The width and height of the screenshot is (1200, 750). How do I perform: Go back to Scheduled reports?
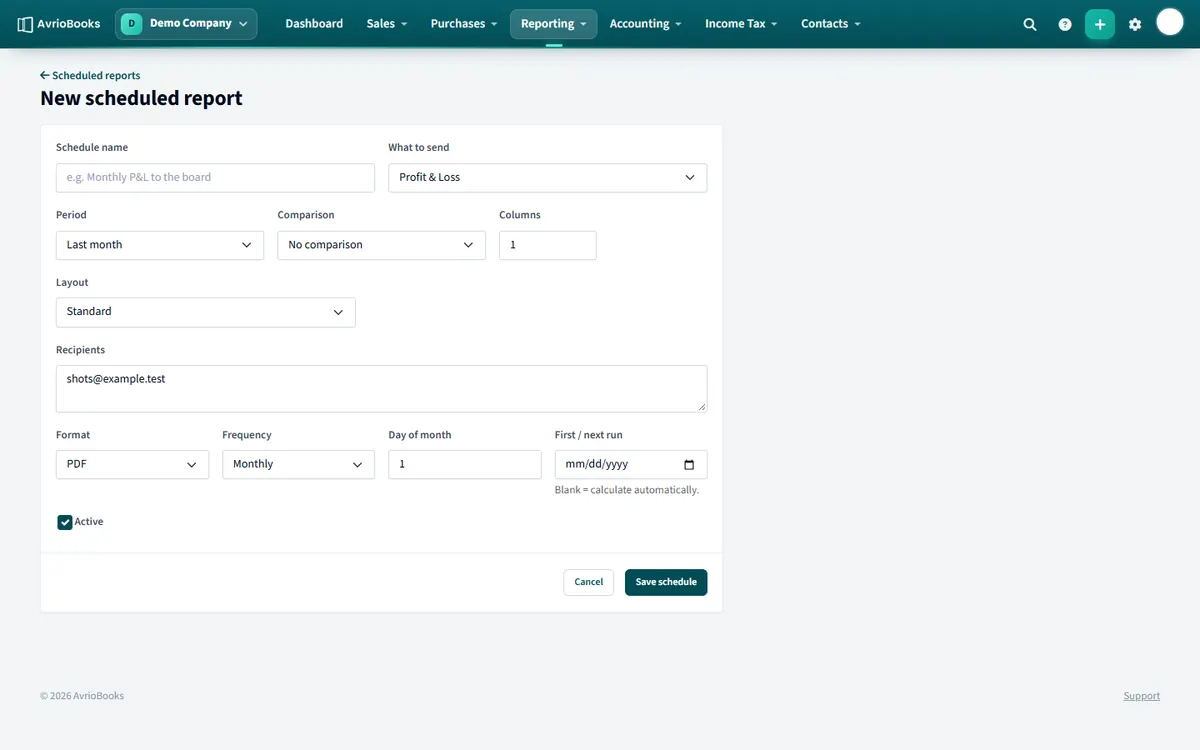coord(90,76)
